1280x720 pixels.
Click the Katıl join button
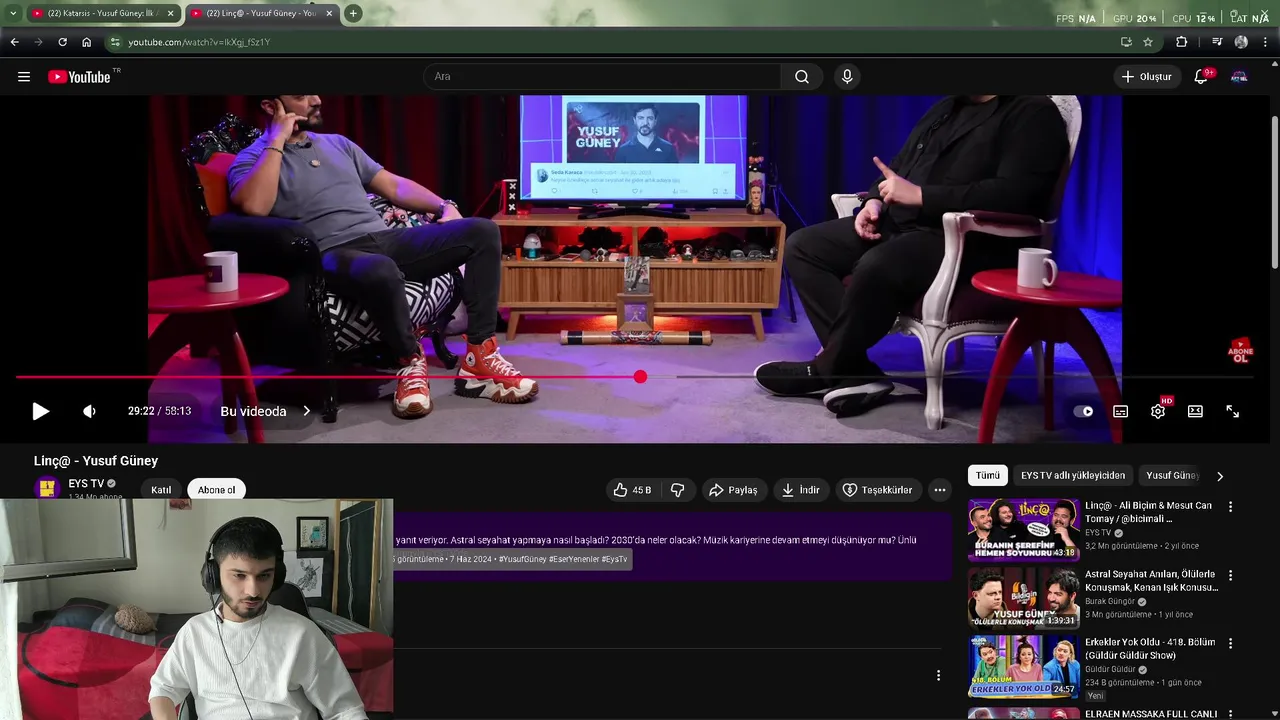pyautogui.click(x=161, y=490)
